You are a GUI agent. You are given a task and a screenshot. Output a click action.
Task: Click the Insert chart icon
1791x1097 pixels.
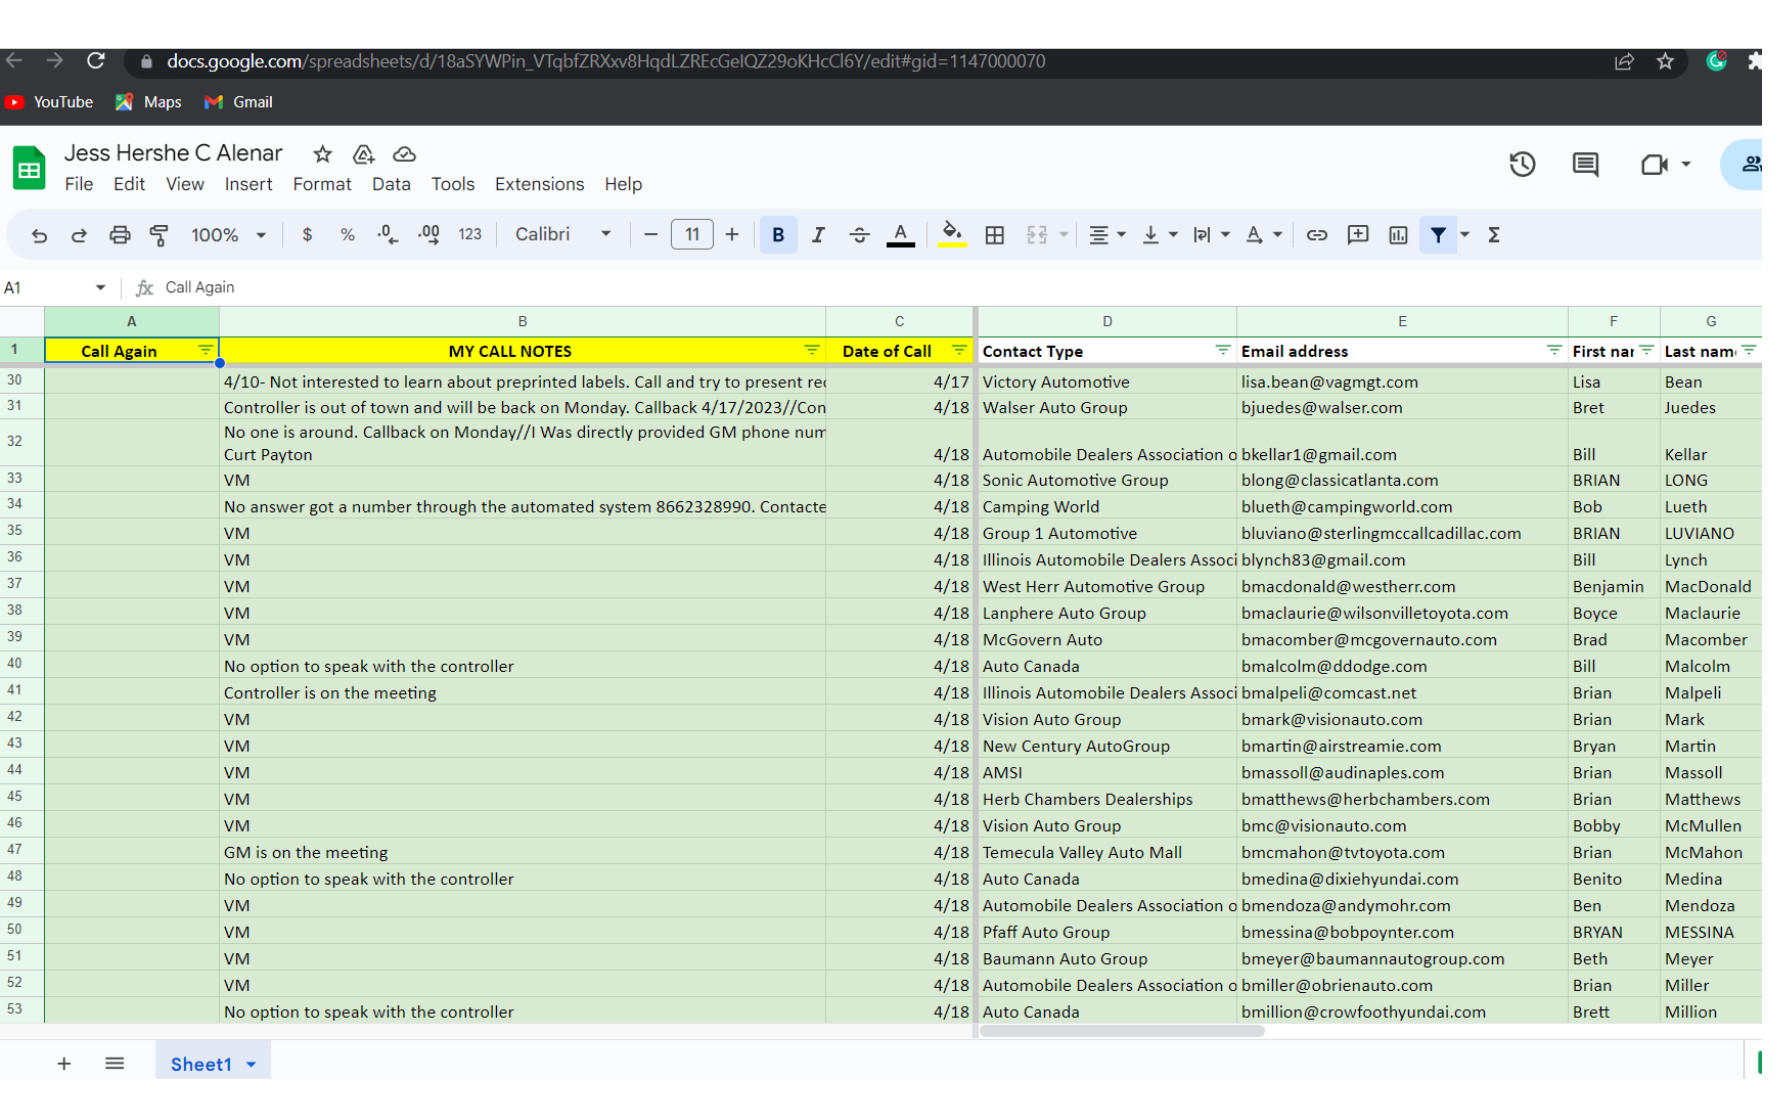click(1398, 235)
